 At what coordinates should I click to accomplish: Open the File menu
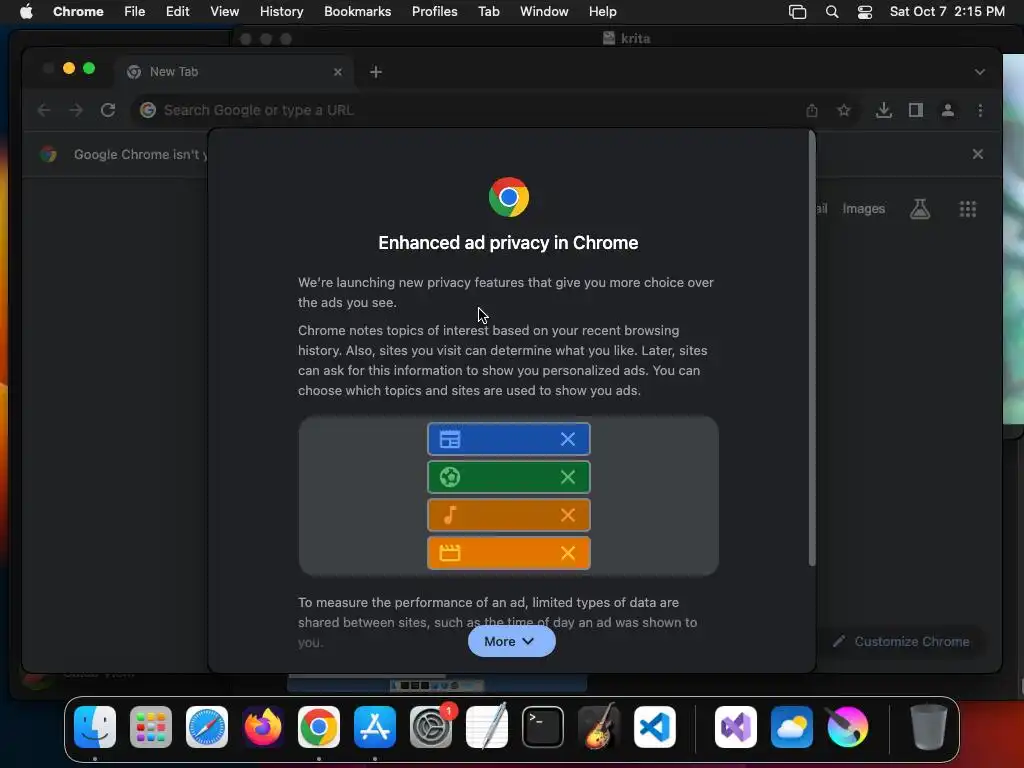(x=135, y=12)
